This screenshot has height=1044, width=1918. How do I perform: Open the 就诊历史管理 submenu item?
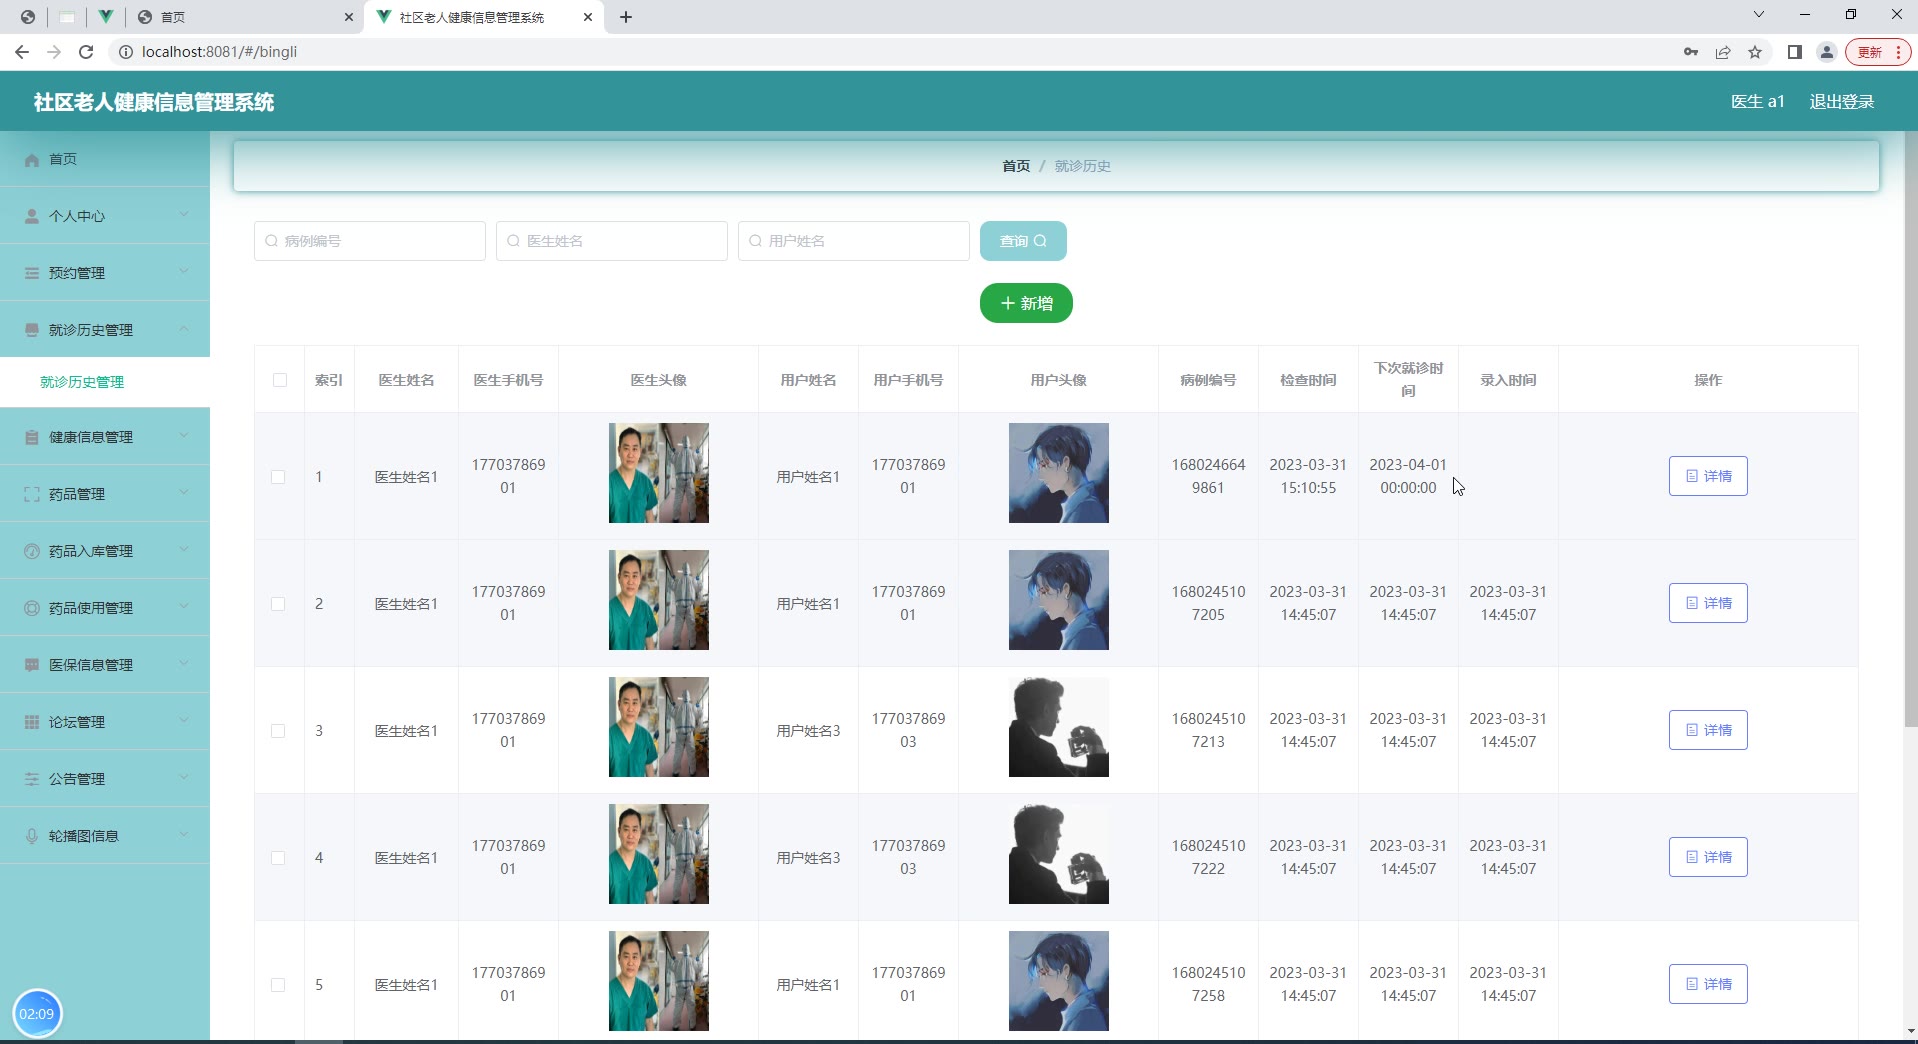[x=82, y=382]
